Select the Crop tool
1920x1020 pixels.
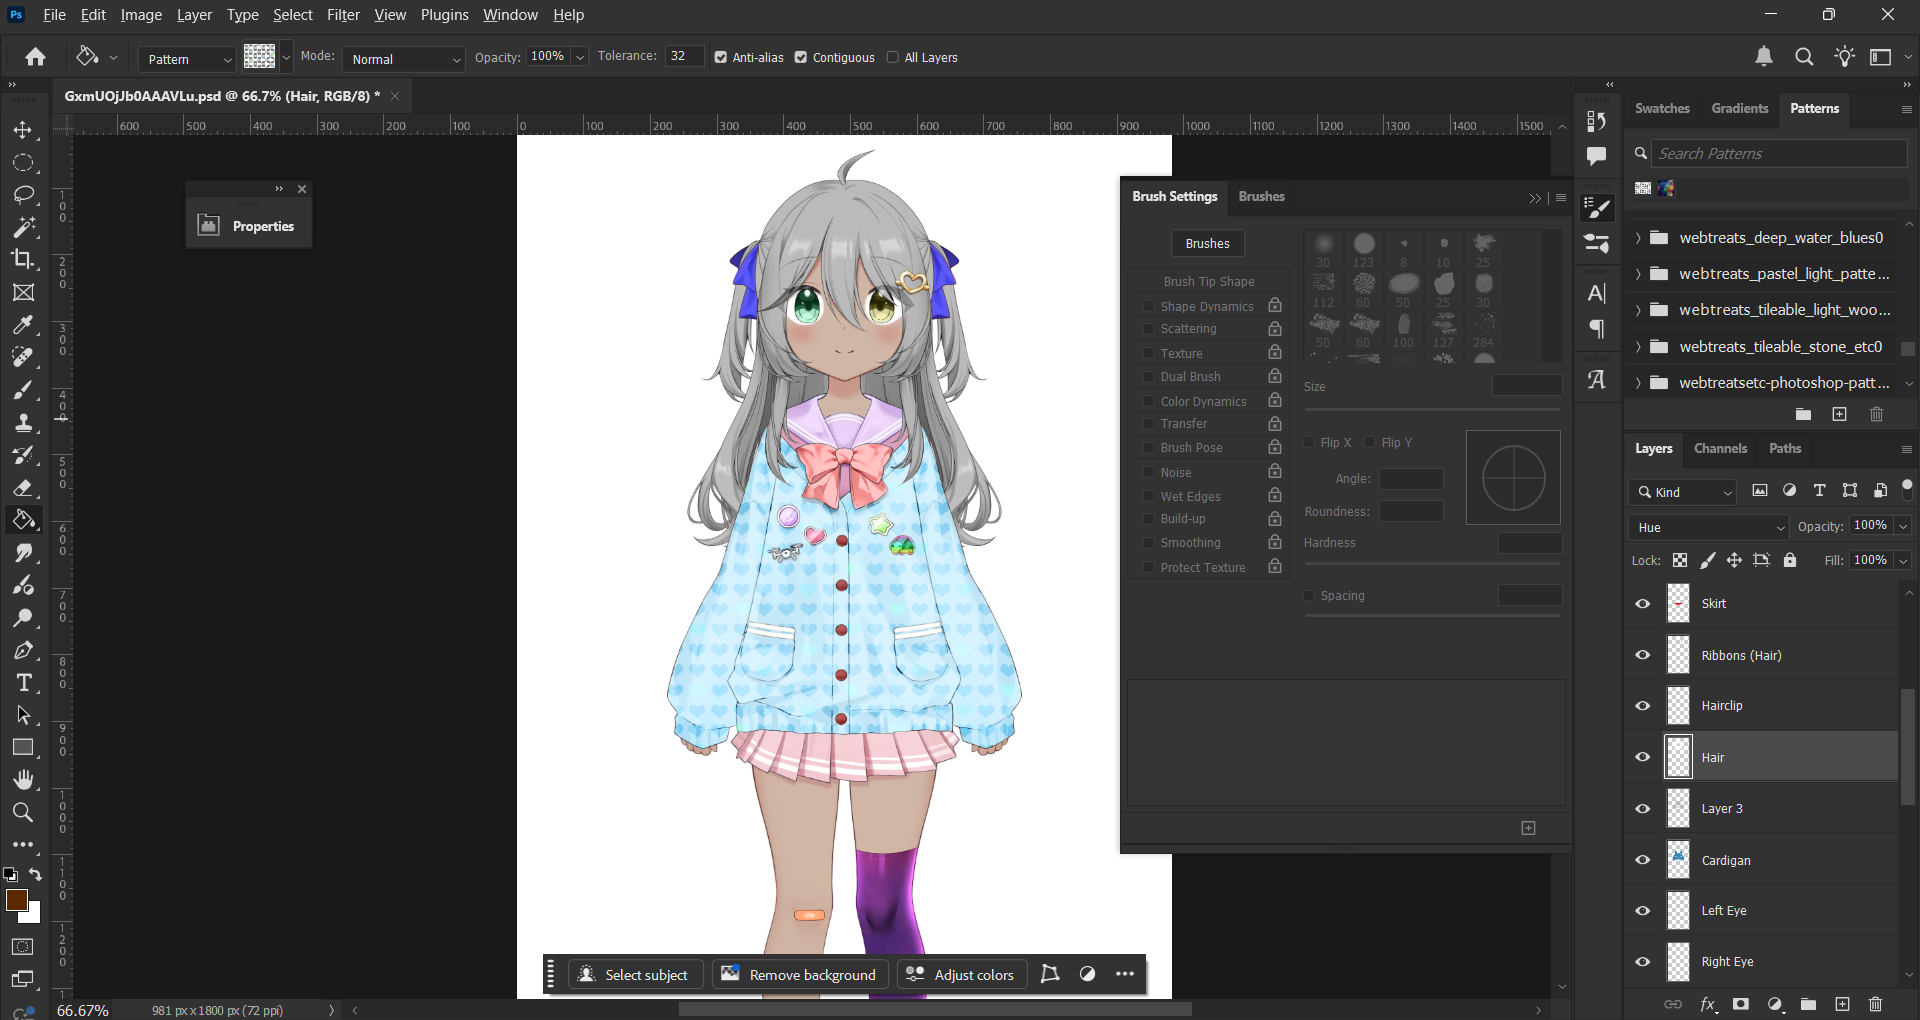pos(23,259)
